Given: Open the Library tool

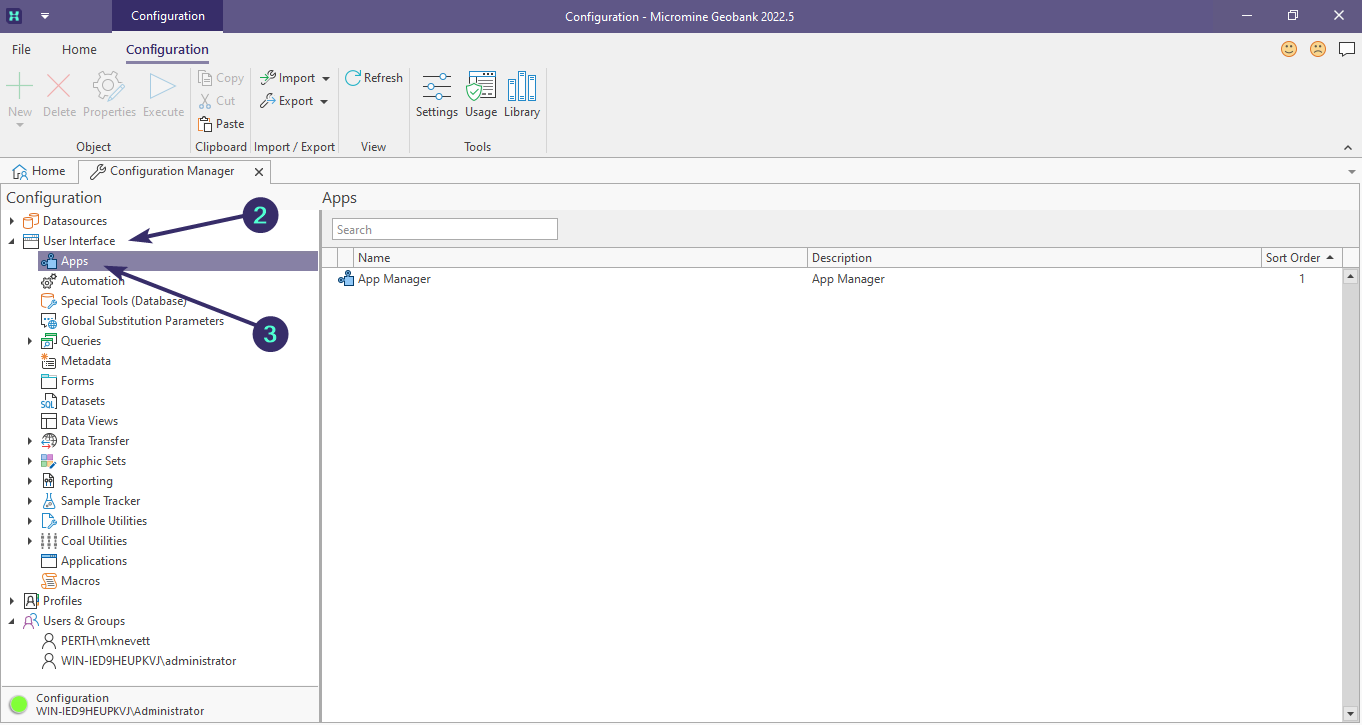Looking at the screenshot, I should coord(521,96).
